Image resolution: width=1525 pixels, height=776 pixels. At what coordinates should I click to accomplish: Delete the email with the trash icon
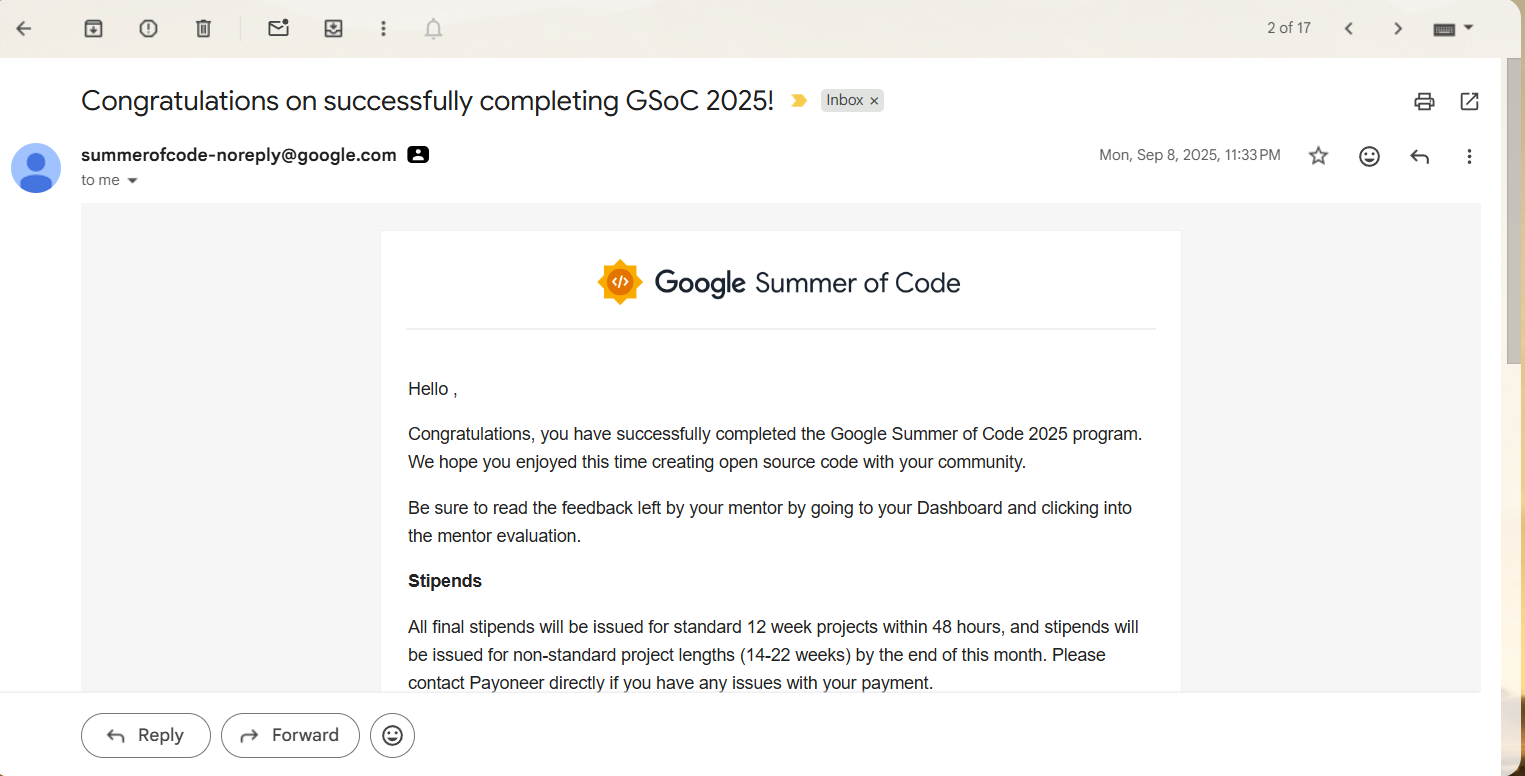click(x=203, y=28)
